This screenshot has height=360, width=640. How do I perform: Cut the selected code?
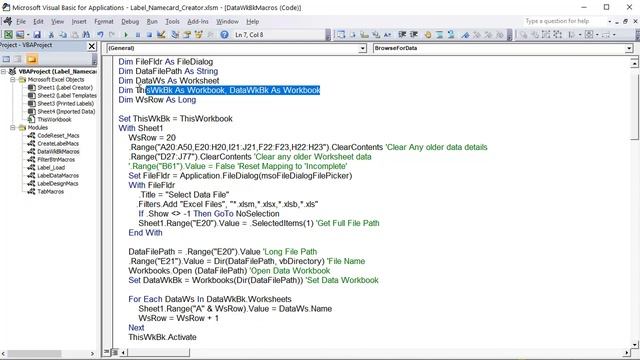pyautogui.click(x=51, y=35)
